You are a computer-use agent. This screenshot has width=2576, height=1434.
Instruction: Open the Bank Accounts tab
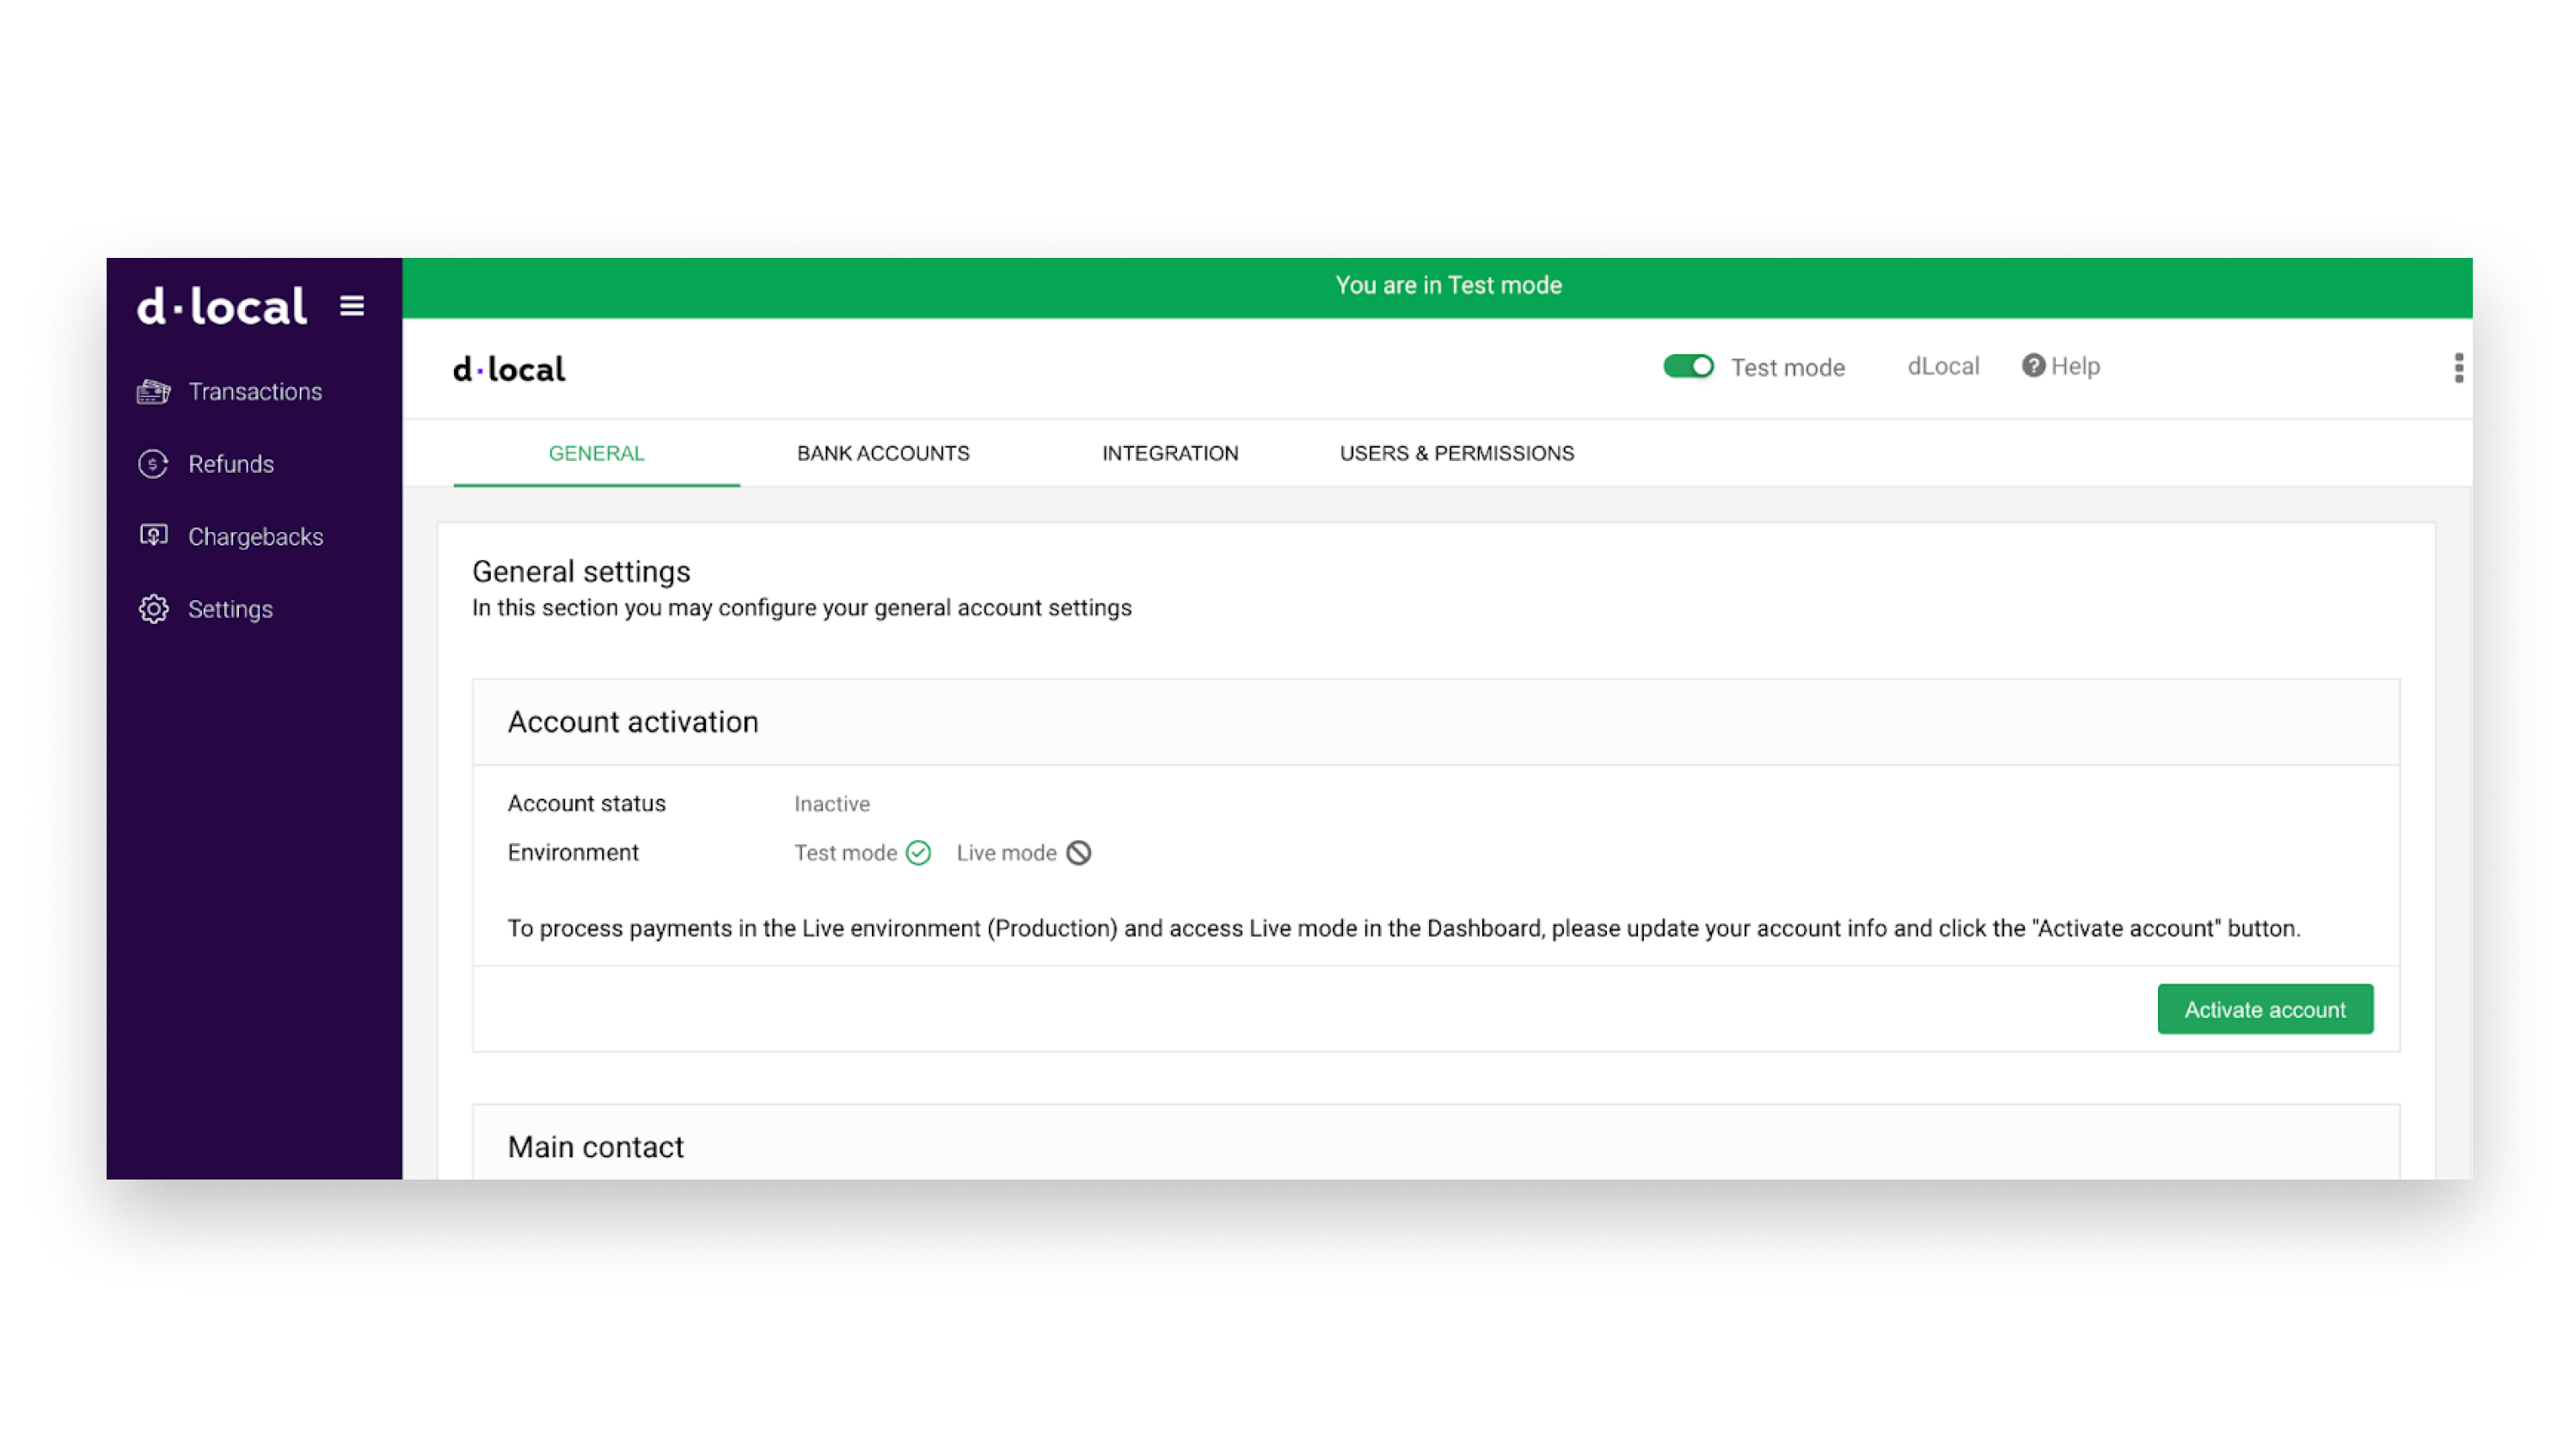883,453
